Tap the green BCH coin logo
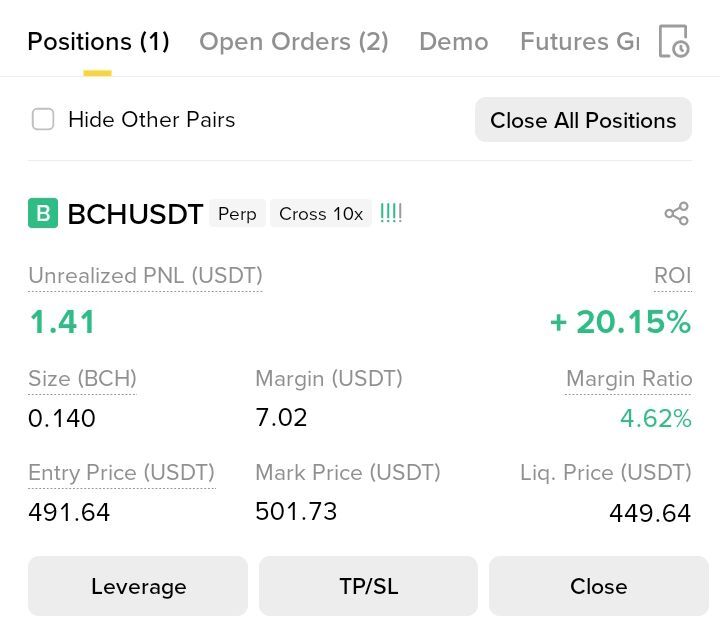This screenshot has width=720, height=626. (43, 213)
